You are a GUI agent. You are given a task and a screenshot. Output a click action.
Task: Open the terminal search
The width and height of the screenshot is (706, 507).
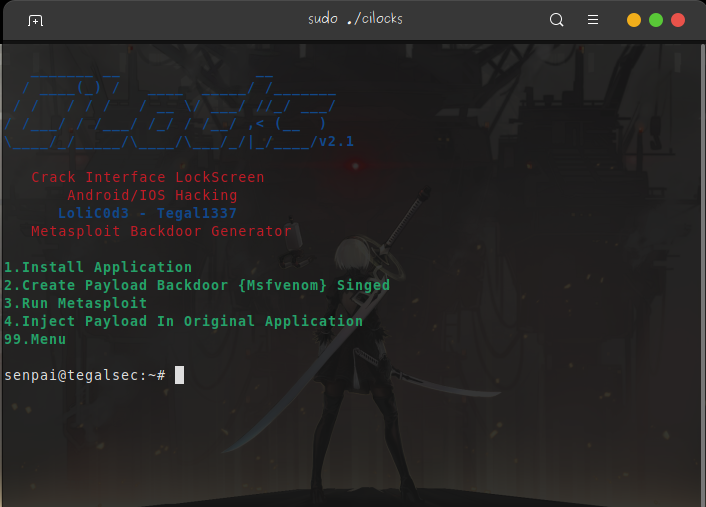557,20
